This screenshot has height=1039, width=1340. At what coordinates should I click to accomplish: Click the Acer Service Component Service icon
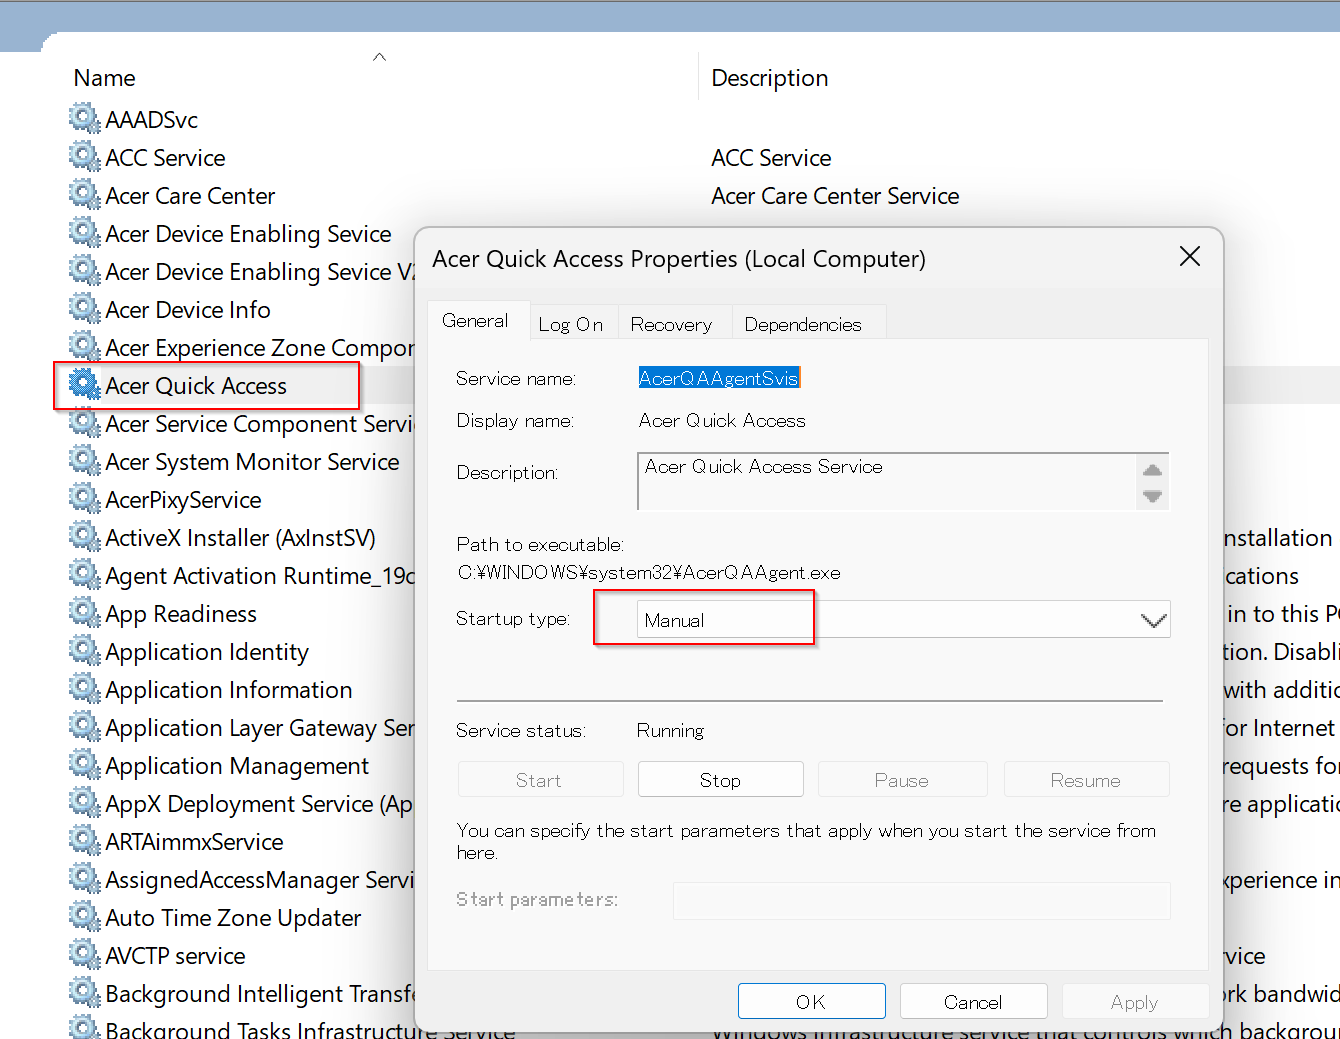coord(85,422)
